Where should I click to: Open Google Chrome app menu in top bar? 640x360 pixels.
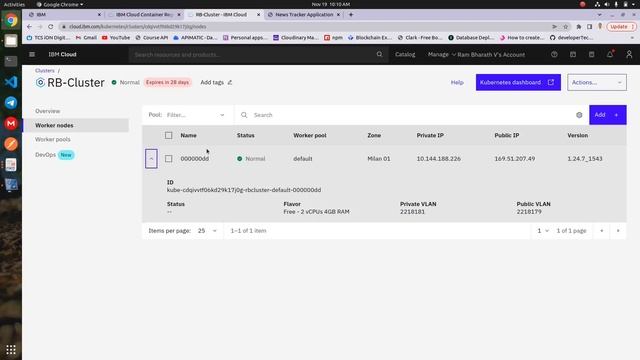coord(60,4)
